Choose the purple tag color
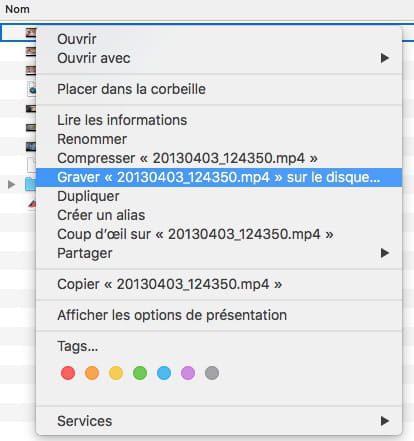 click(188, 373)
